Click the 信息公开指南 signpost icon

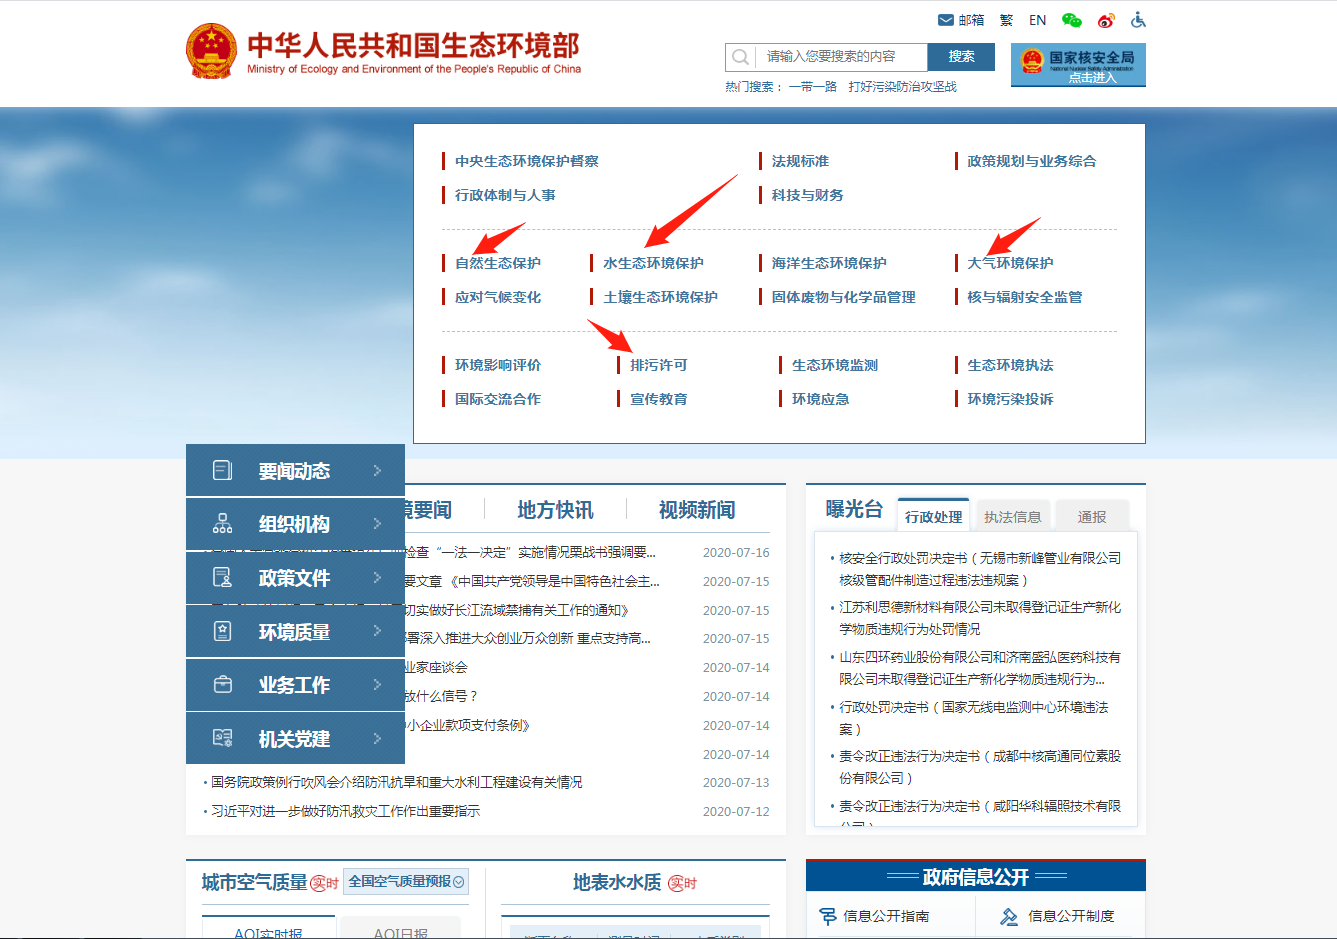pos(828,916)
